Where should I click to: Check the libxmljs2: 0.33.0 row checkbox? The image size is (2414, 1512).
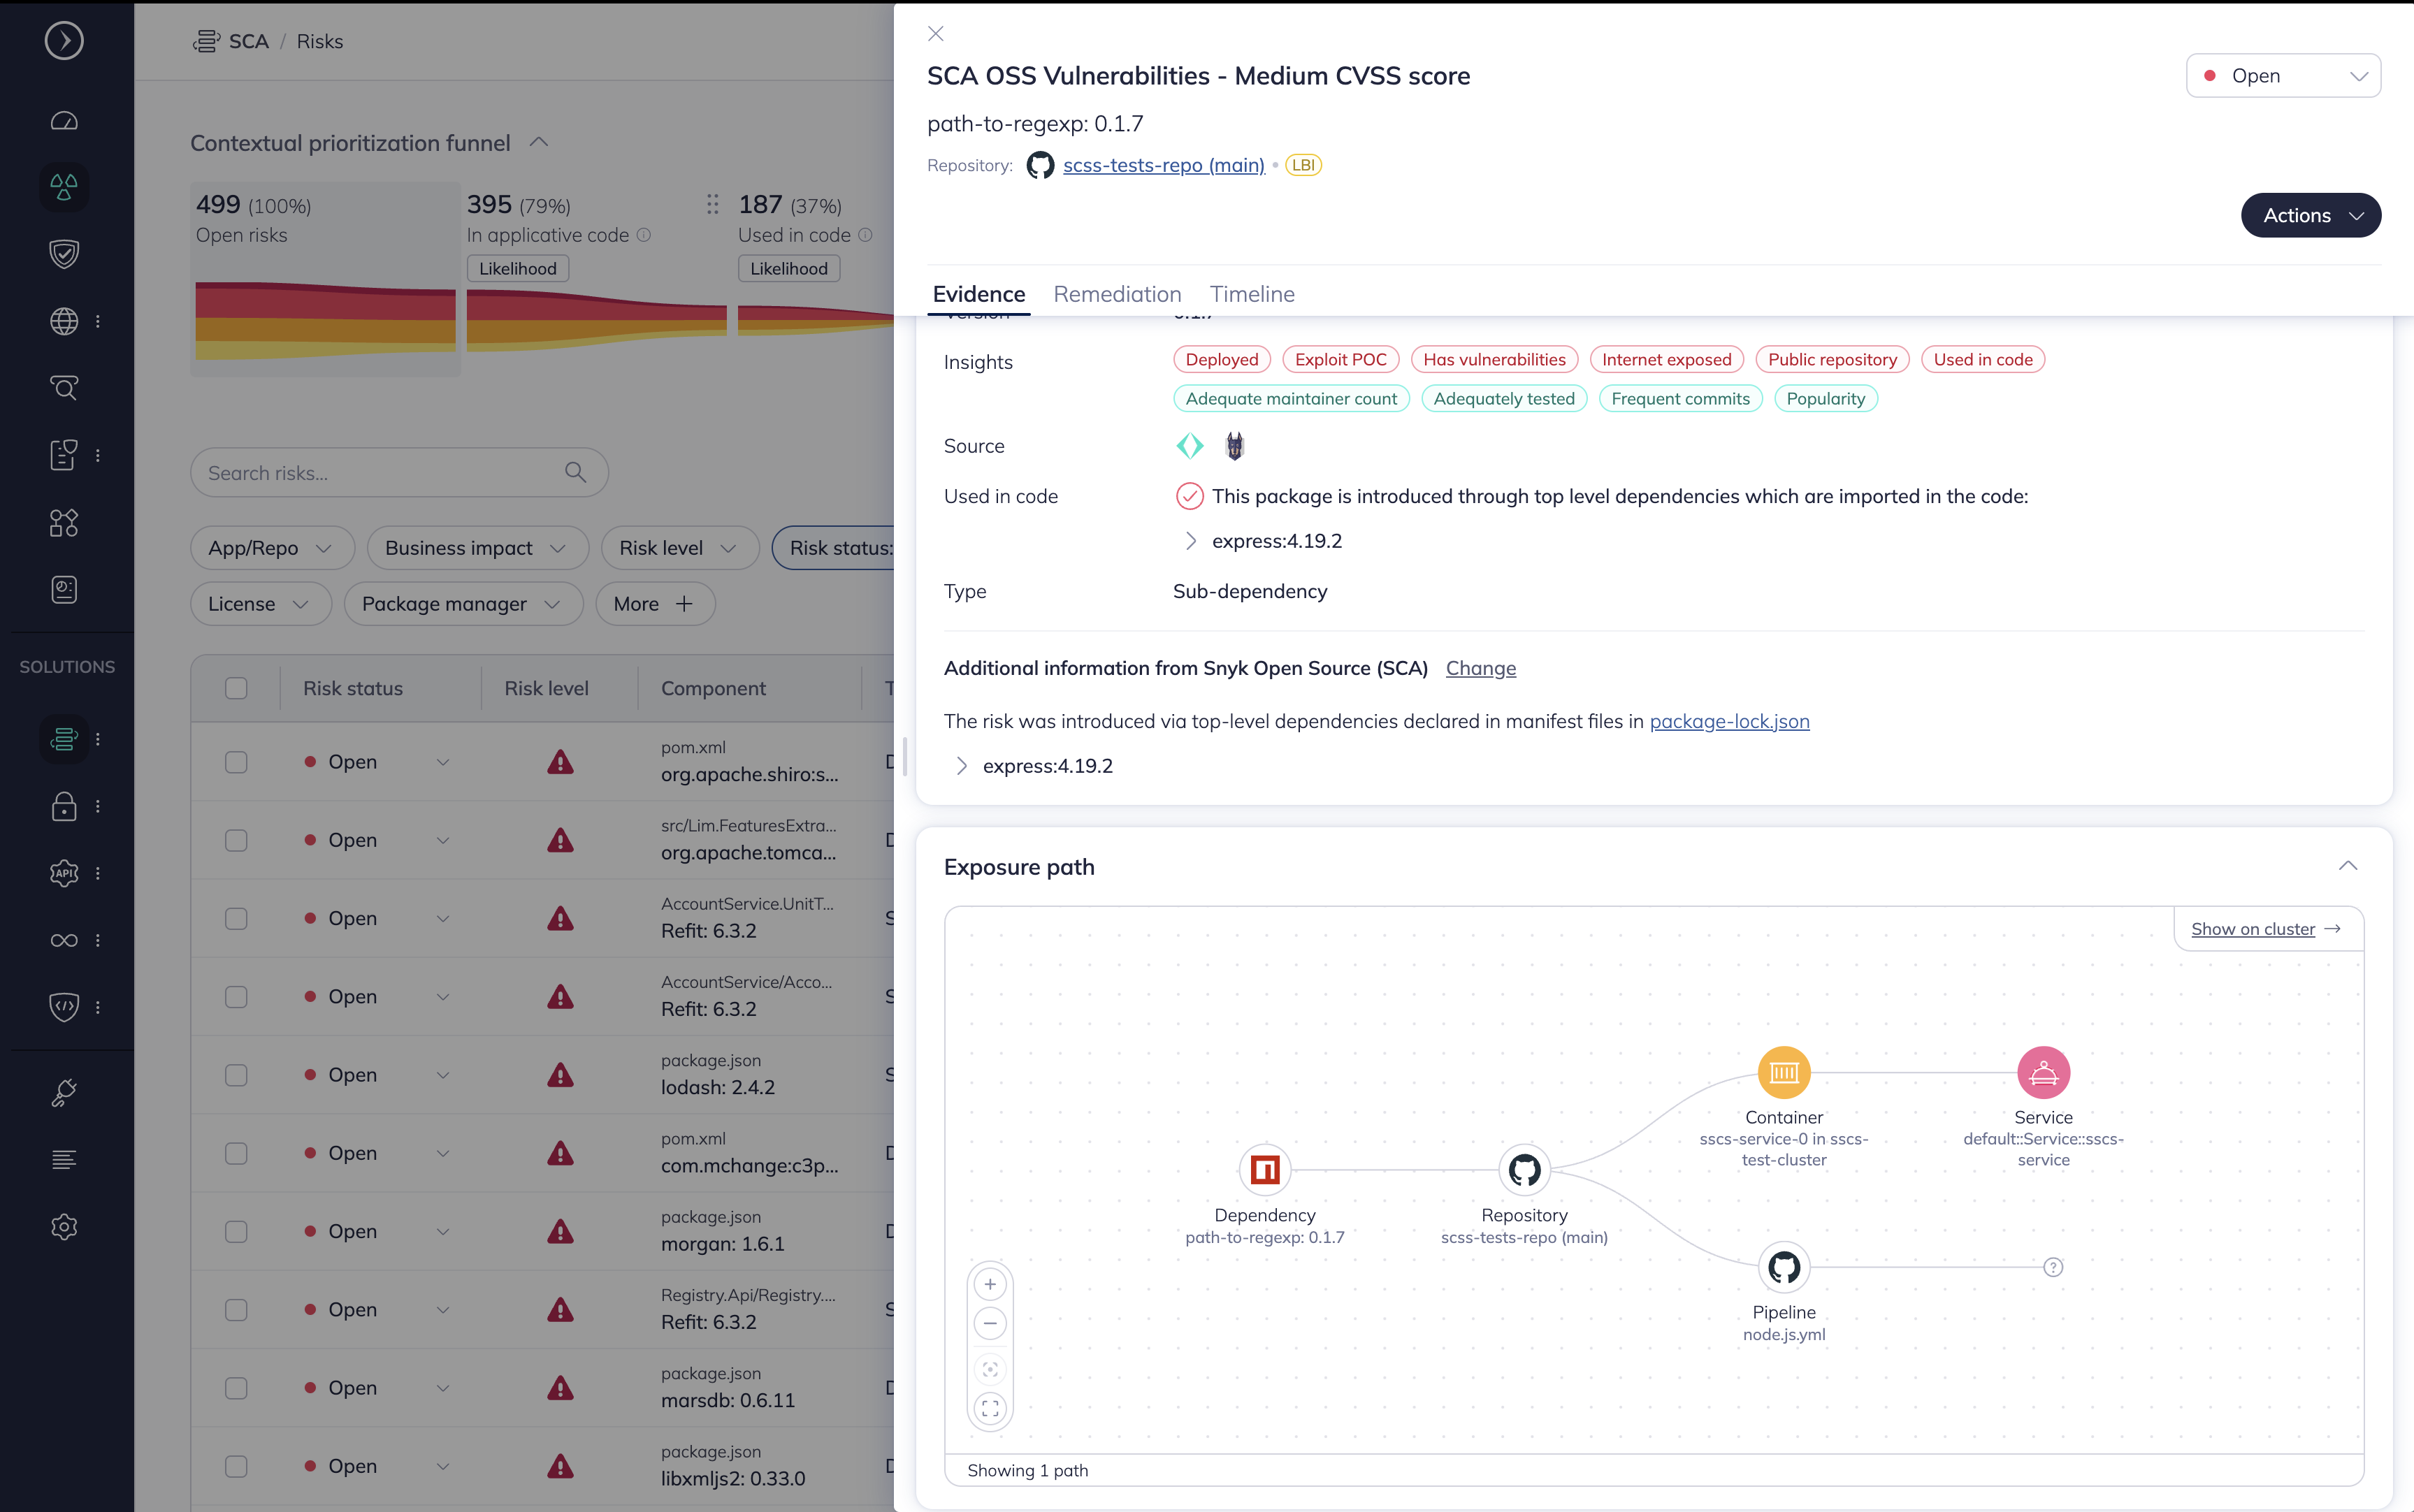coord(236,1466)
